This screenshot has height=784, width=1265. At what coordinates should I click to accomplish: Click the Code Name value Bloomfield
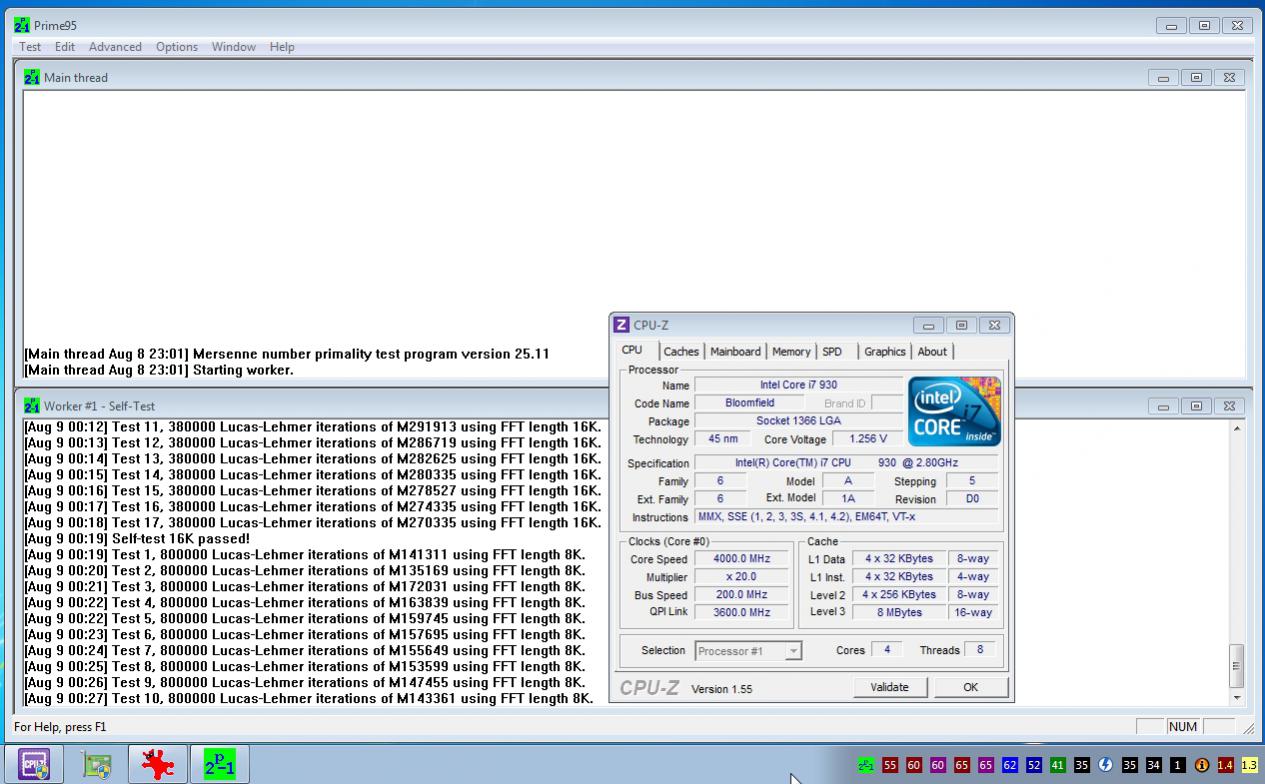click(750, 403)
